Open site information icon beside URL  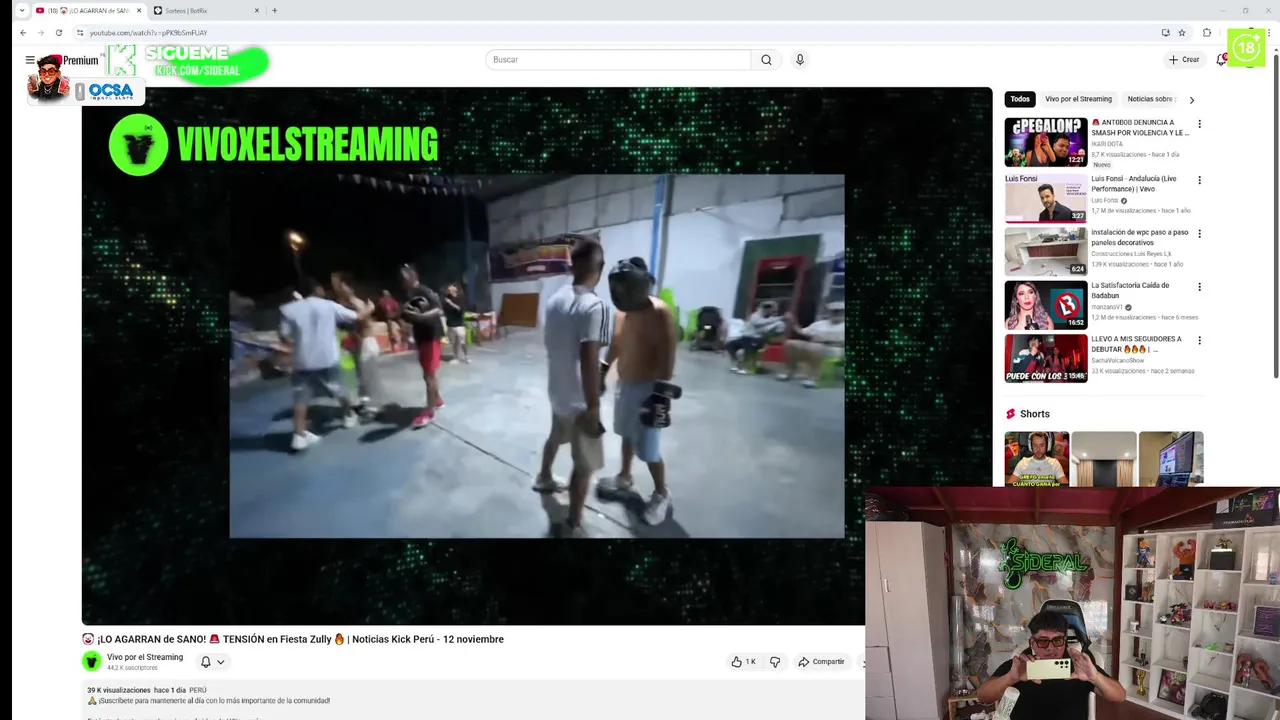point(80,33)
